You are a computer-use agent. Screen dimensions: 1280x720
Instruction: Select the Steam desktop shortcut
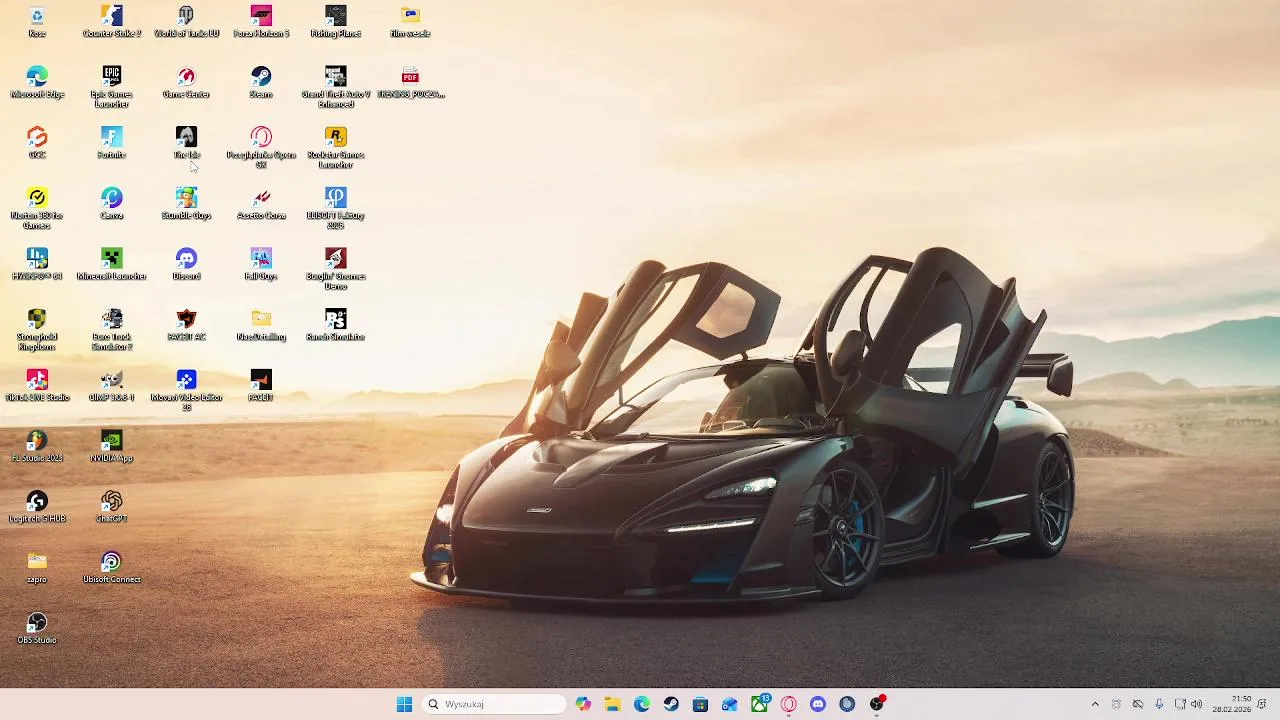click(261, 83)
